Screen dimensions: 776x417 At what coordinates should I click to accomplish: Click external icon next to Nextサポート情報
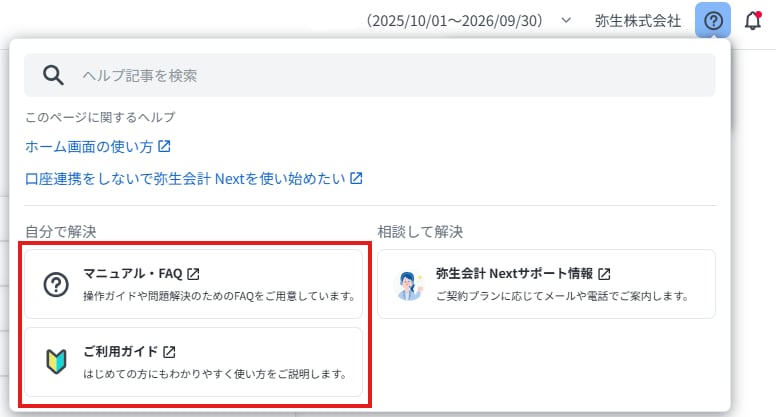point(604,274)
